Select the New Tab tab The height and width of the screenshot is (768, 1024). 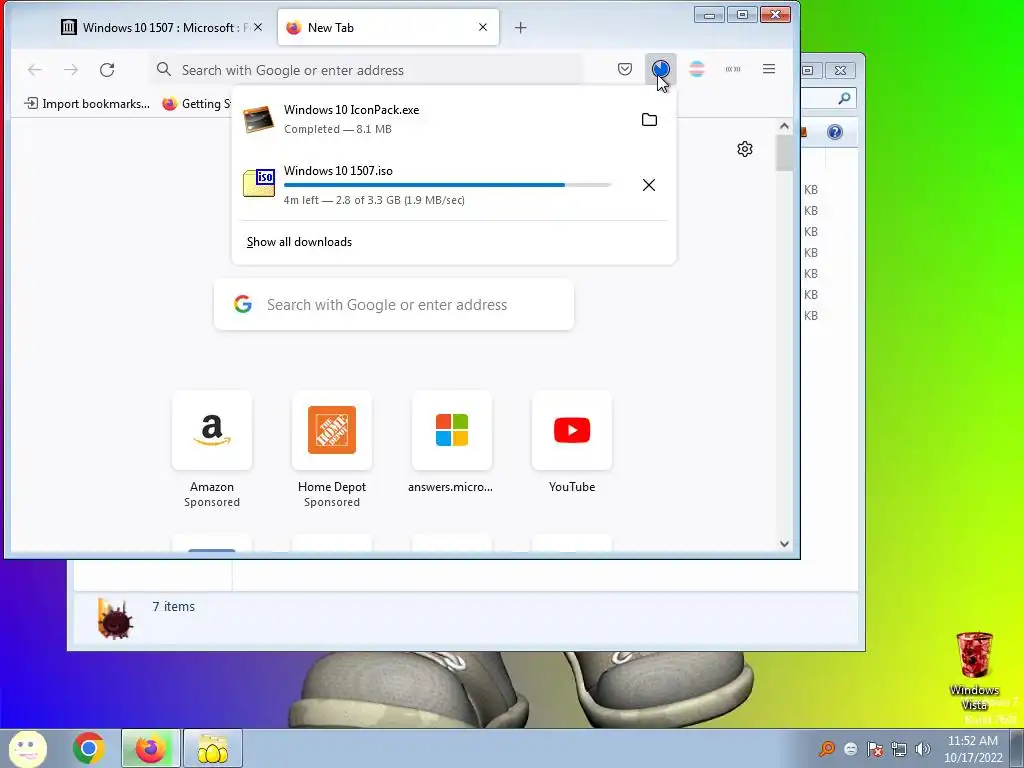pos(388,27)
